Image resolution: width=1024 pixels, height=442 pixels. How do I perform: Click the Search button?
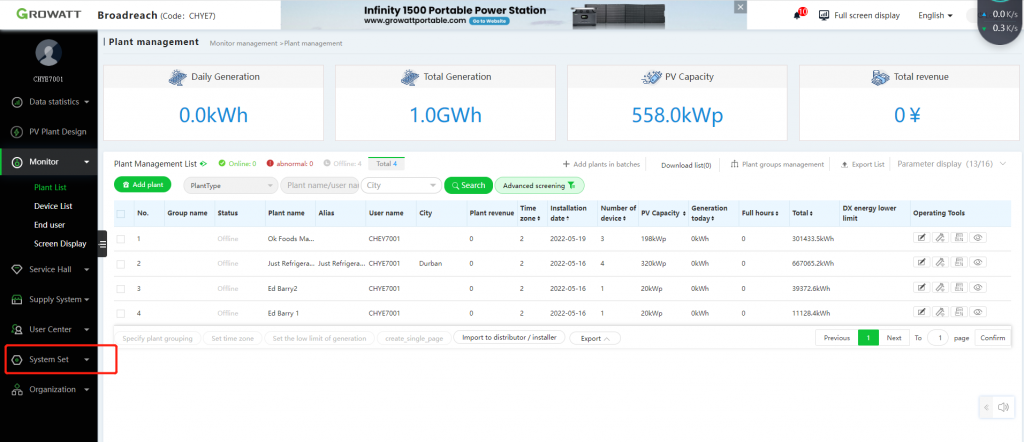(x=466, y=185)
